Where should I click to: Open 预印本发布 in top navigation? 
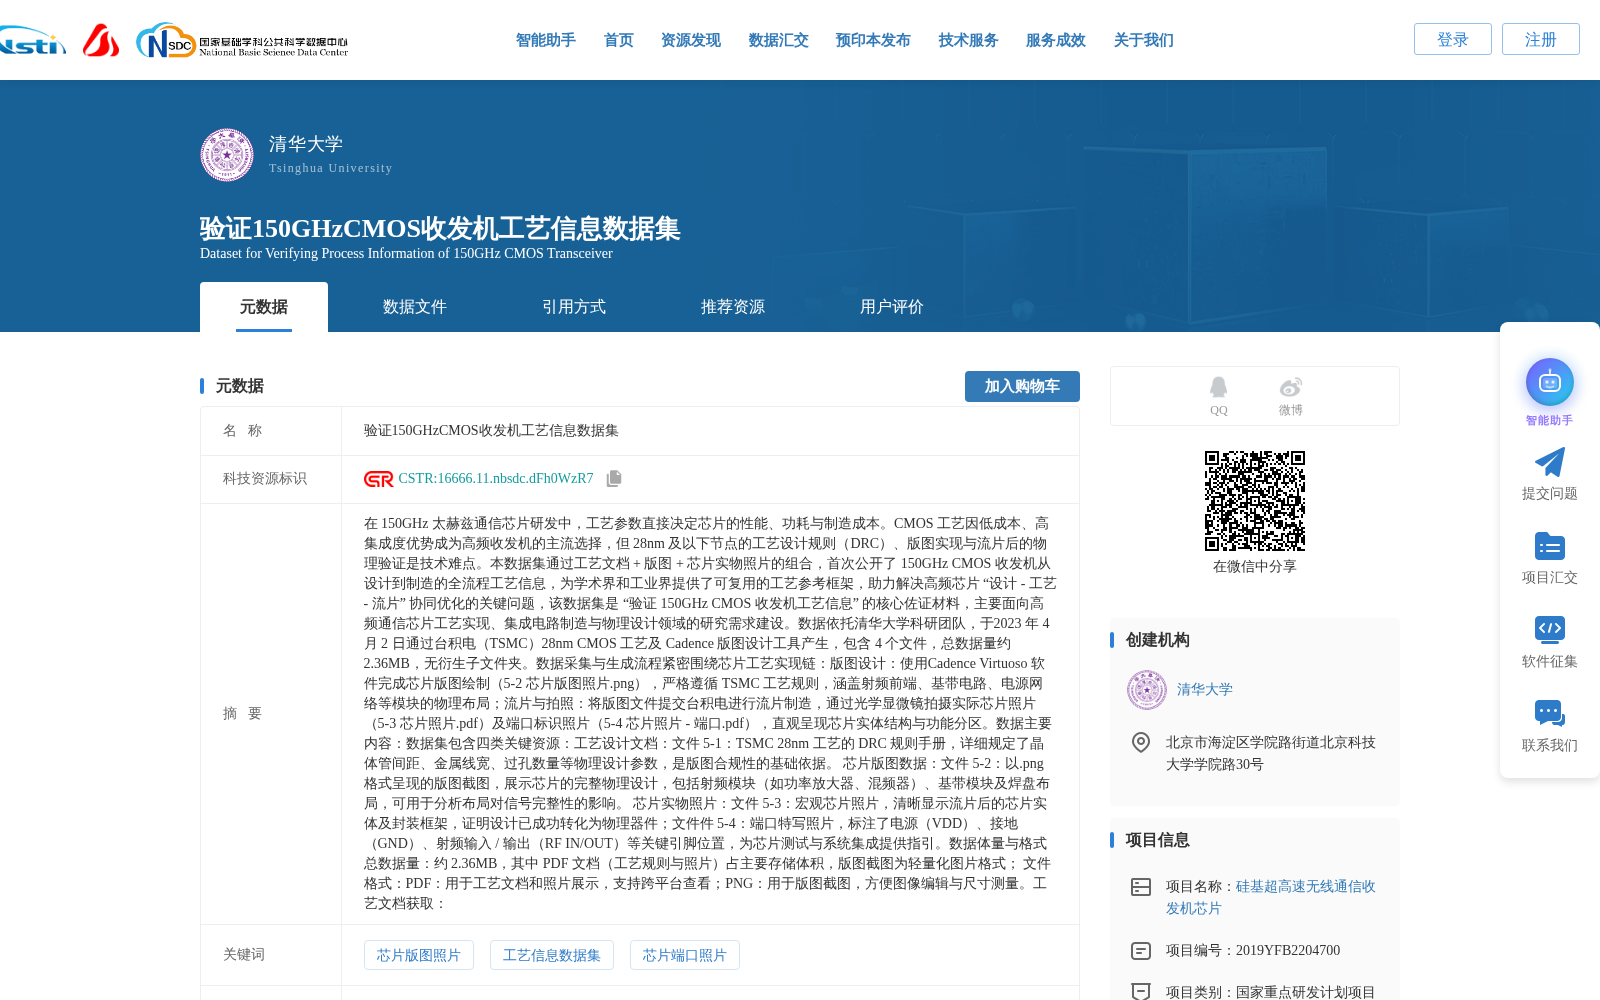click(x=873, y=40)
